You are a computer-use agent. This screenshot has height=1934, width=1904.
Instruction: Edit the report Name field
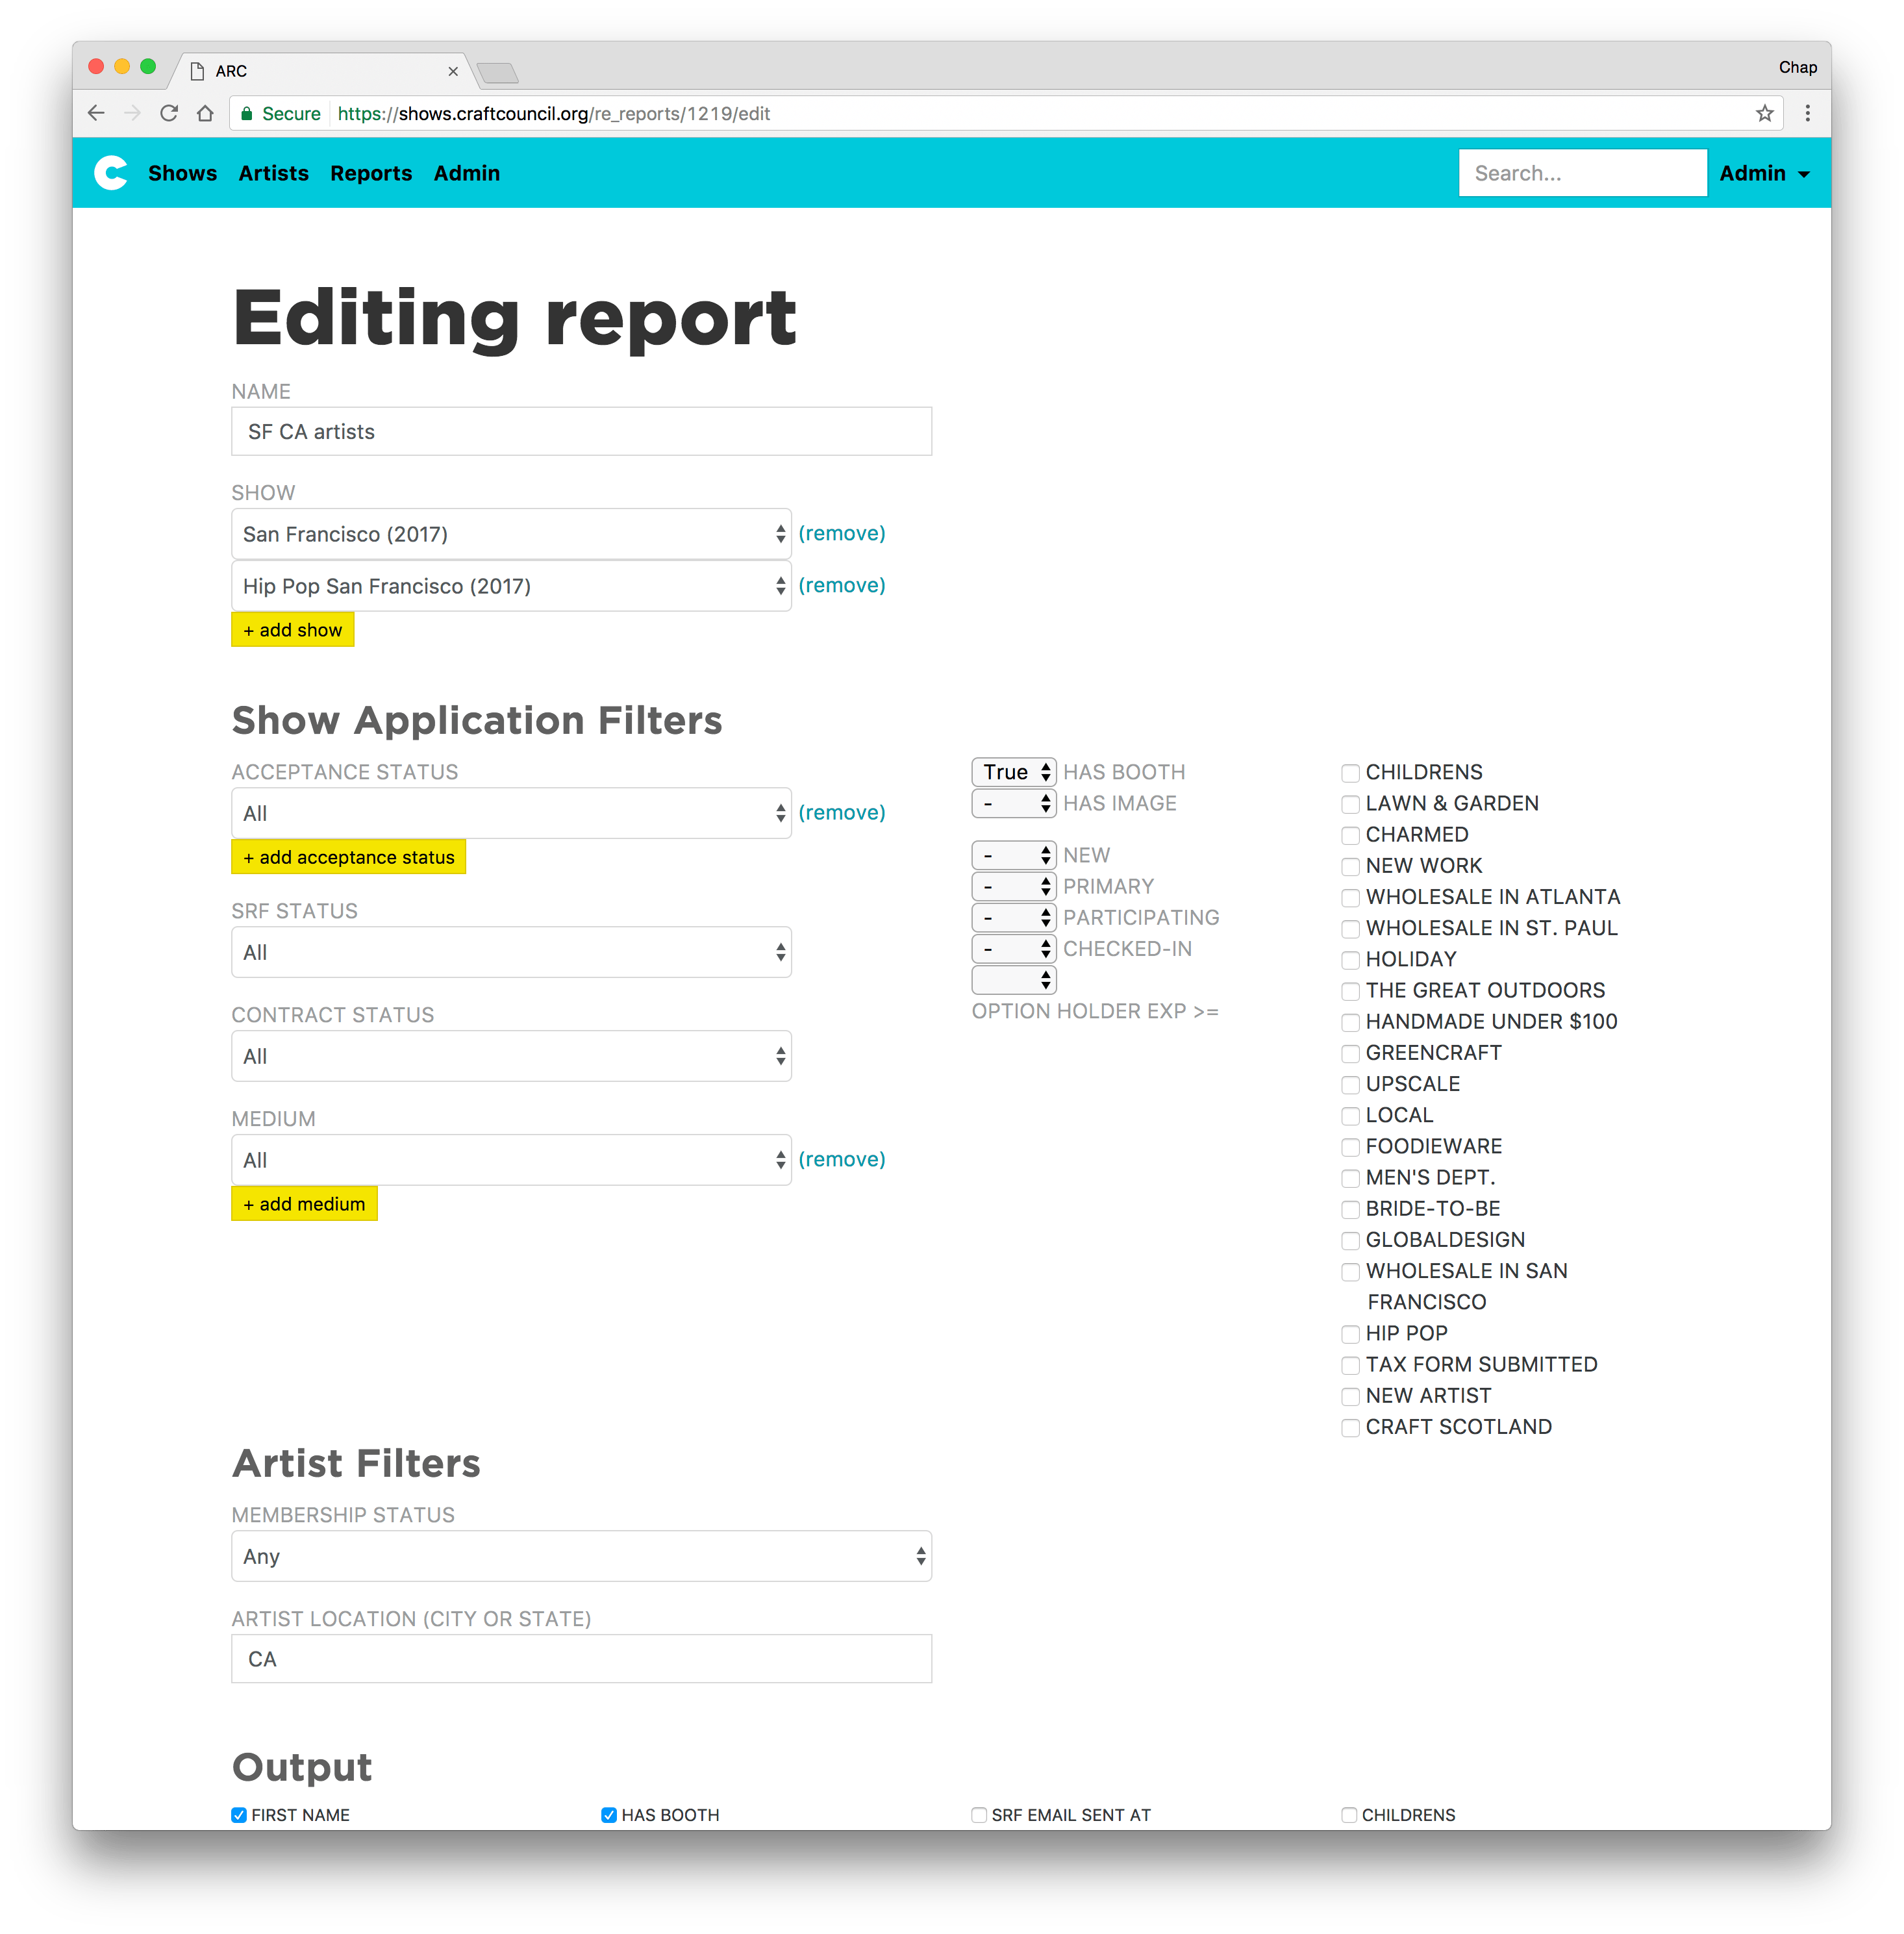coord(581,432)
